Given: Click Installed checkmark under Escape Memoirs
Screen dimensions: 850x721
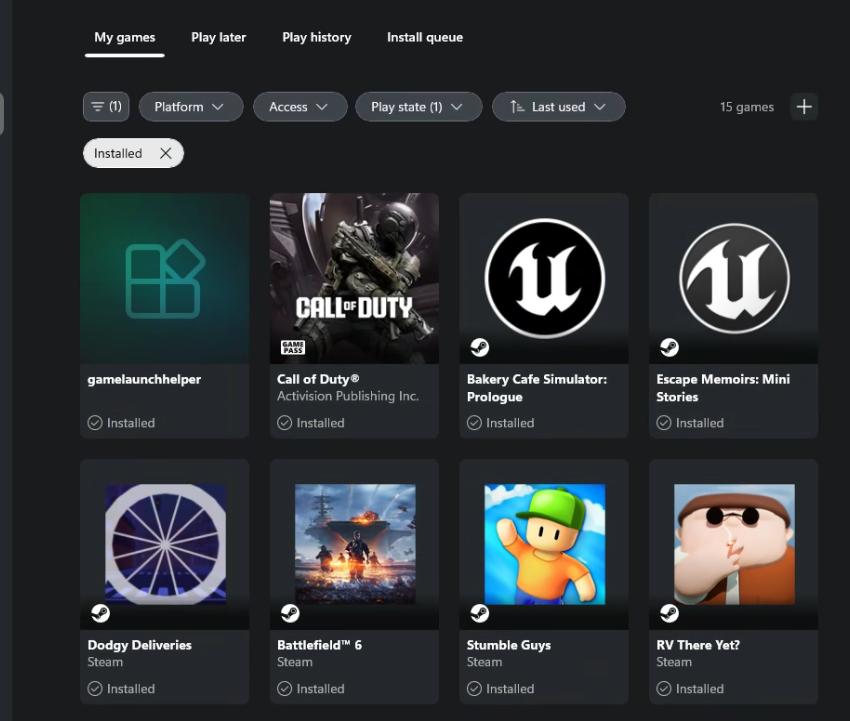Looking at the screenshot, I should click(x=664, y=423).
